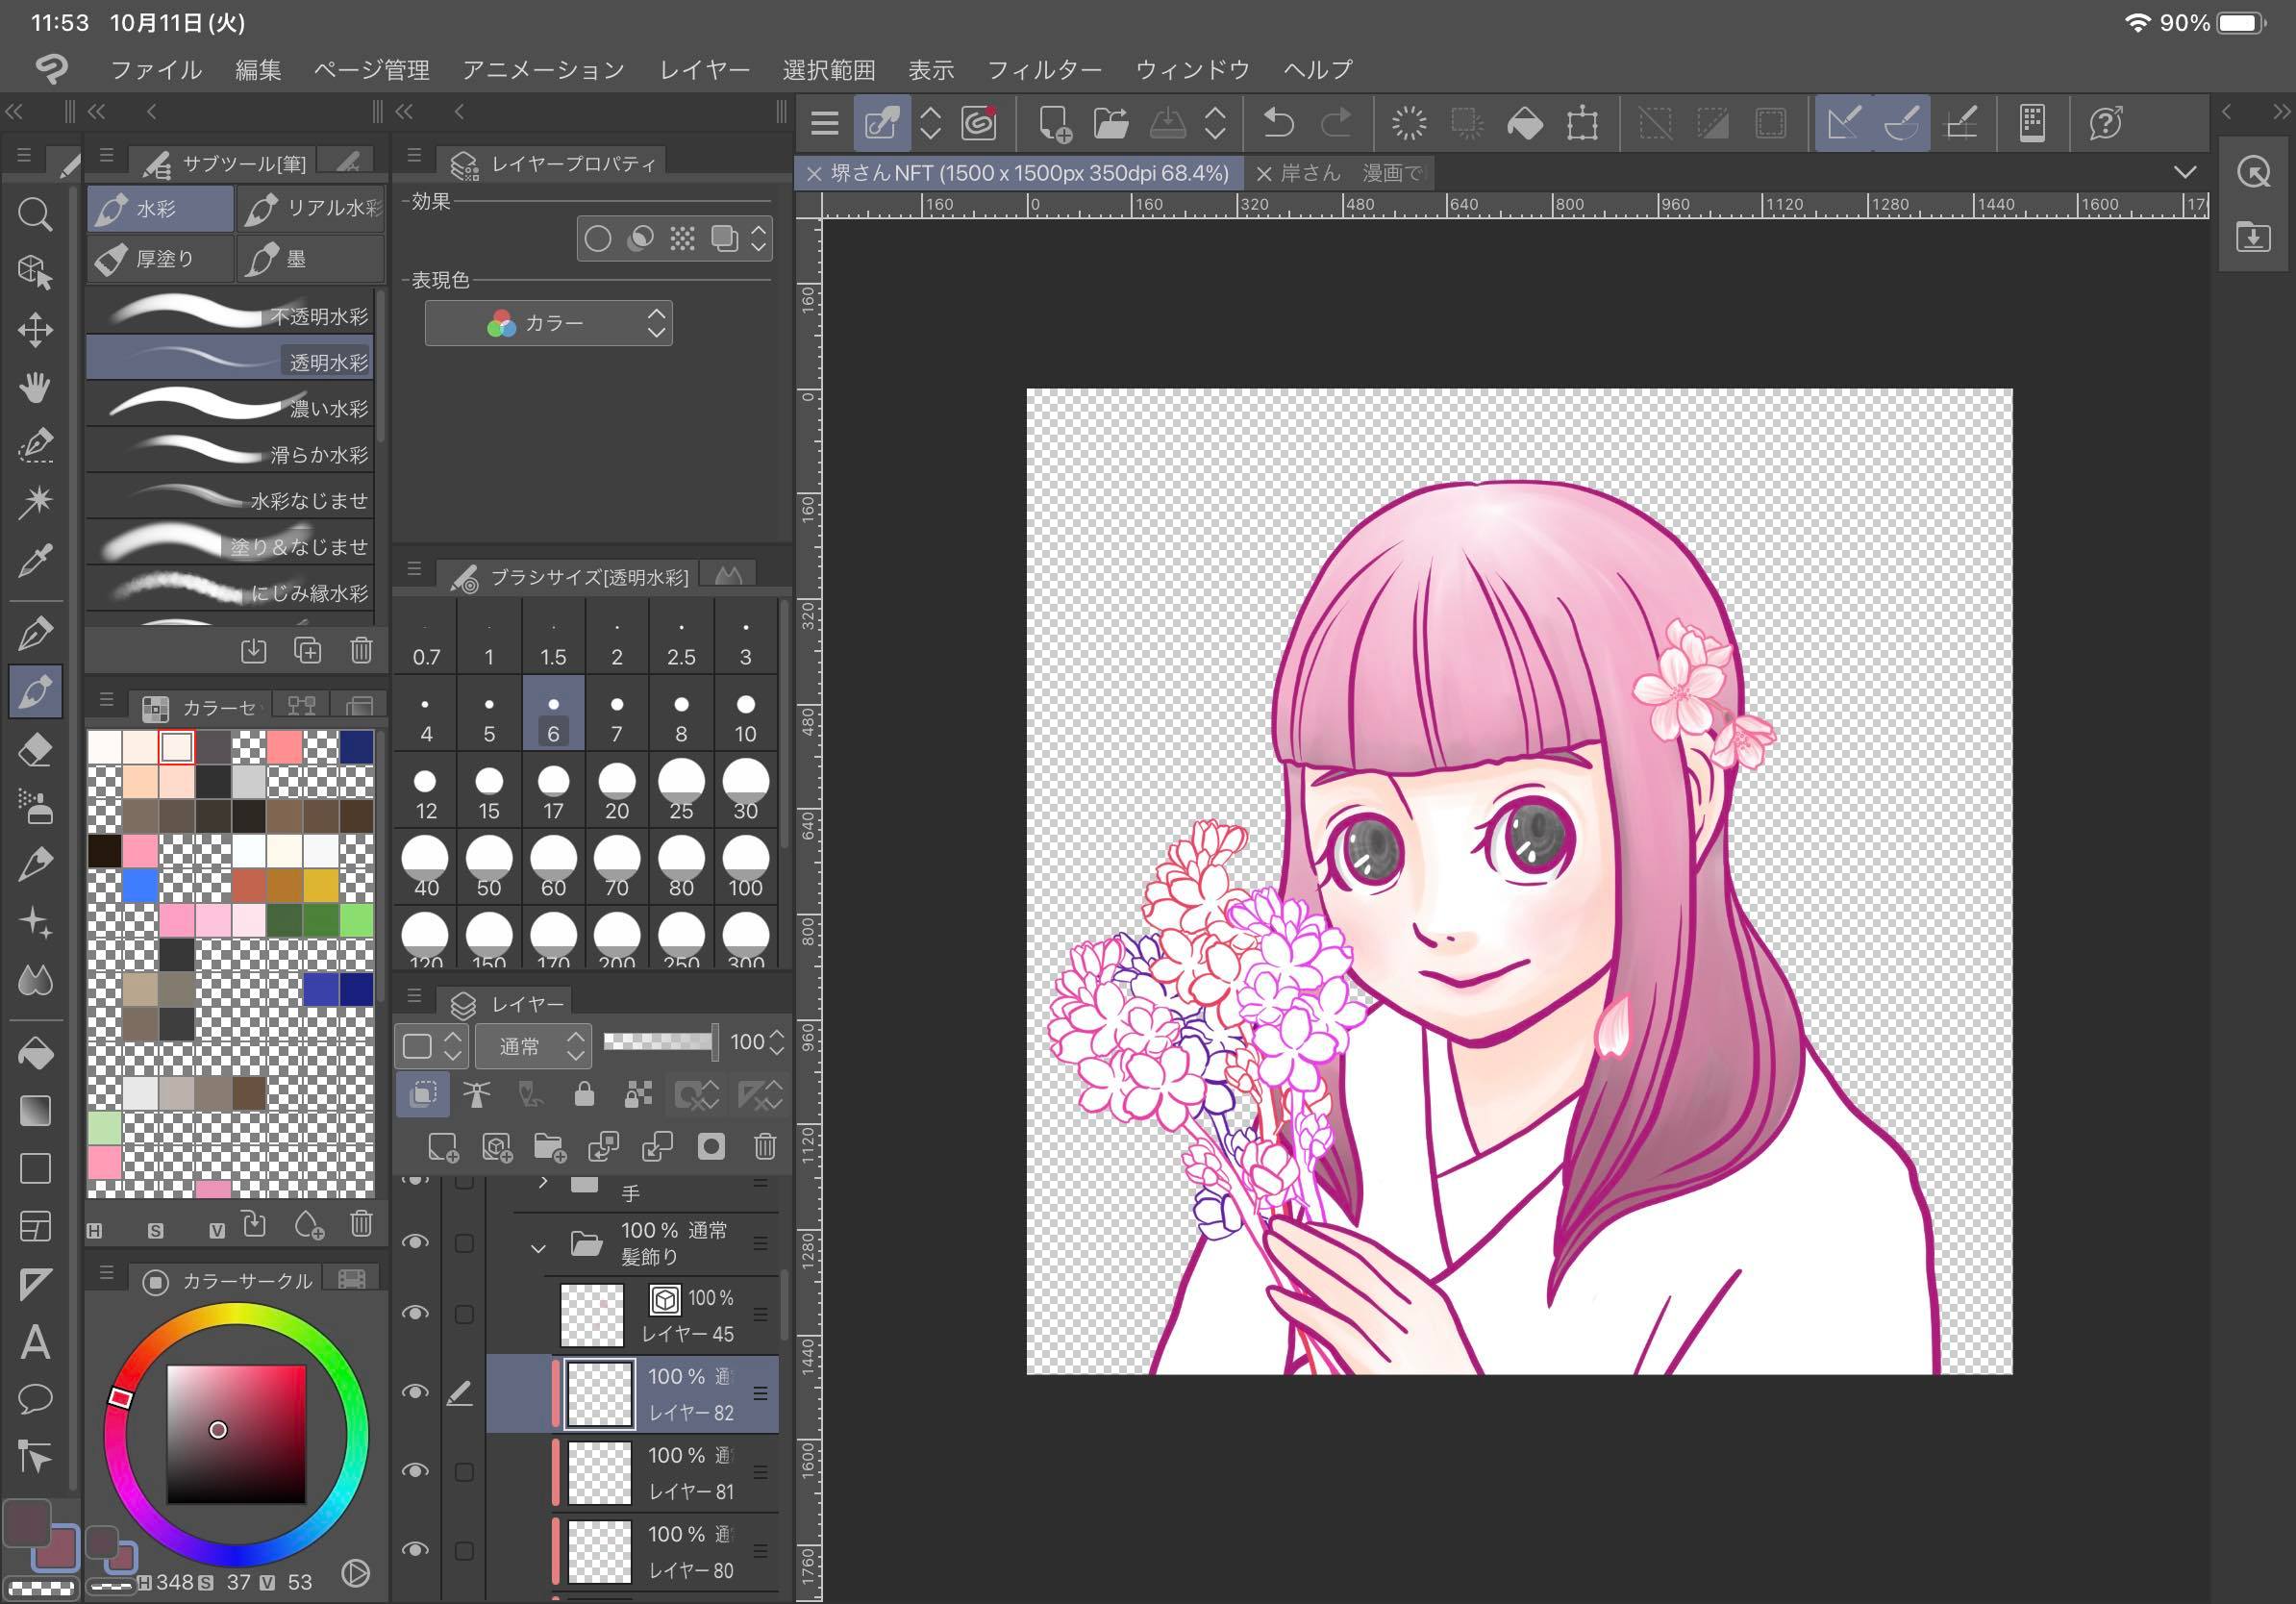This screenshot has width=2296, height=1604.
Task: Open the 通常 blending mode dropdown
Action: [x=533, y=1046]
